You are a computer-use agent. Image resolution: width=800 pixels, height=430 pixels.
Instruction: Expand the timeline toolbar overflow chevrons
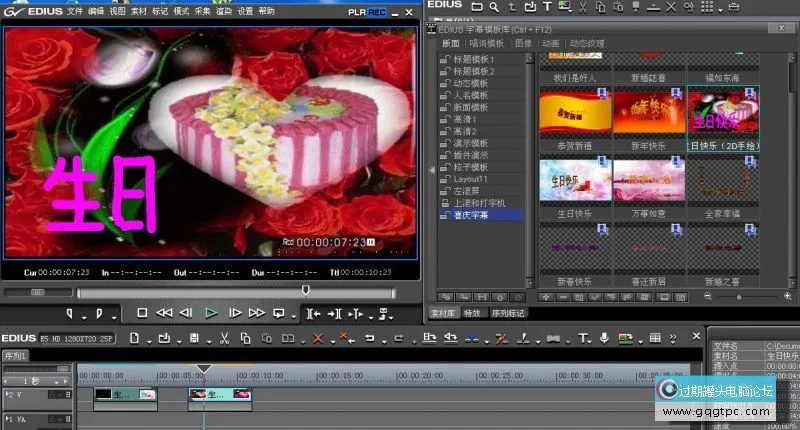[673, 338]
